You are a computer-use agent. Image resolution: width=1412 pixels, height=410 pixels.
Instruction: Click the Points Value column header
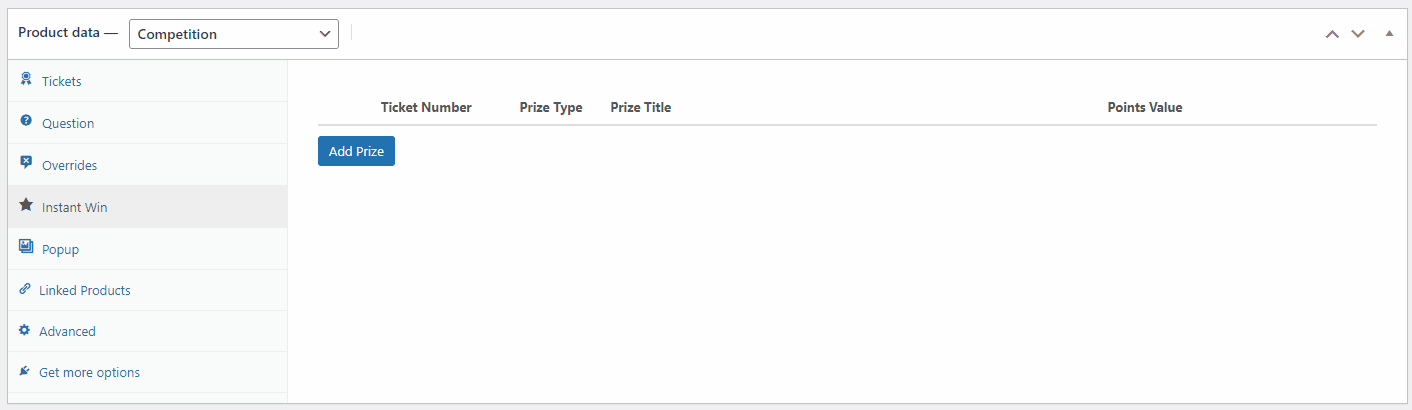coord(1145,107)
